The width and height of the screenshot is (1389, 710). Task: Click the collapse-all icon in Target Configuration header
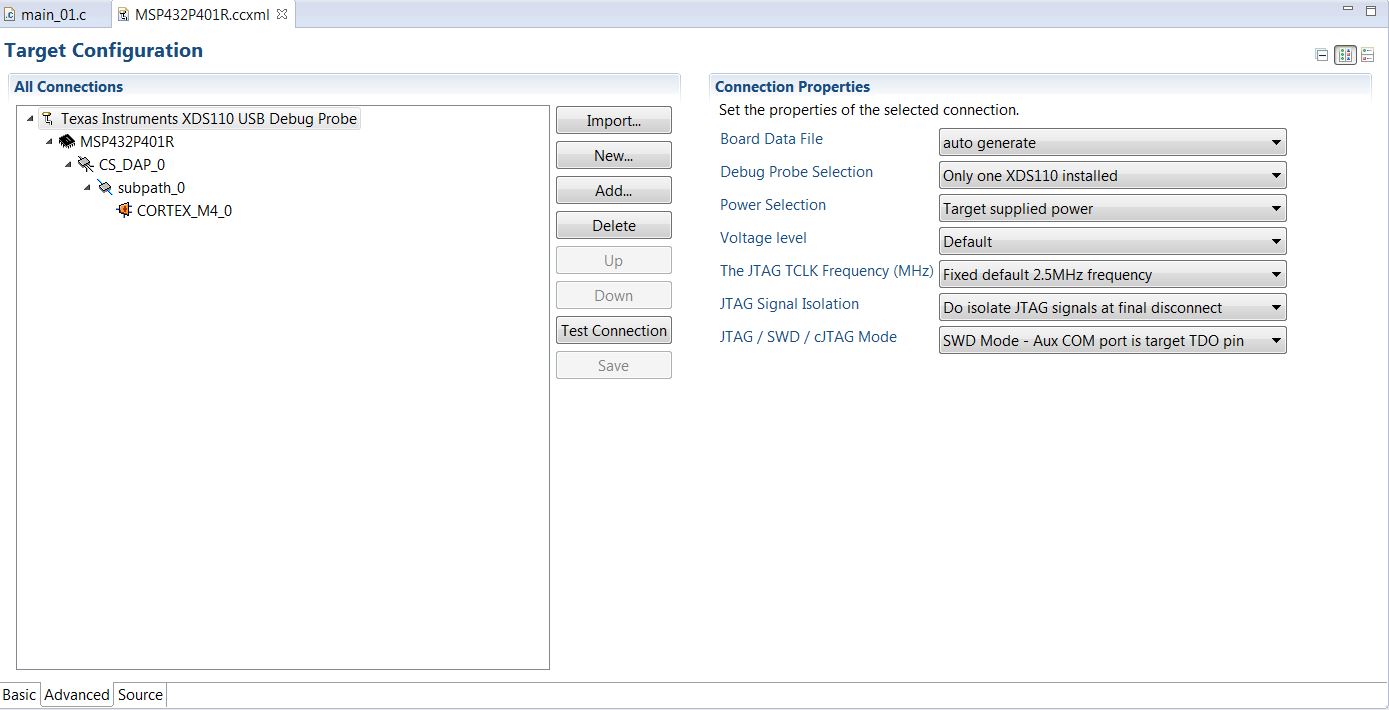click(1322, 56)
